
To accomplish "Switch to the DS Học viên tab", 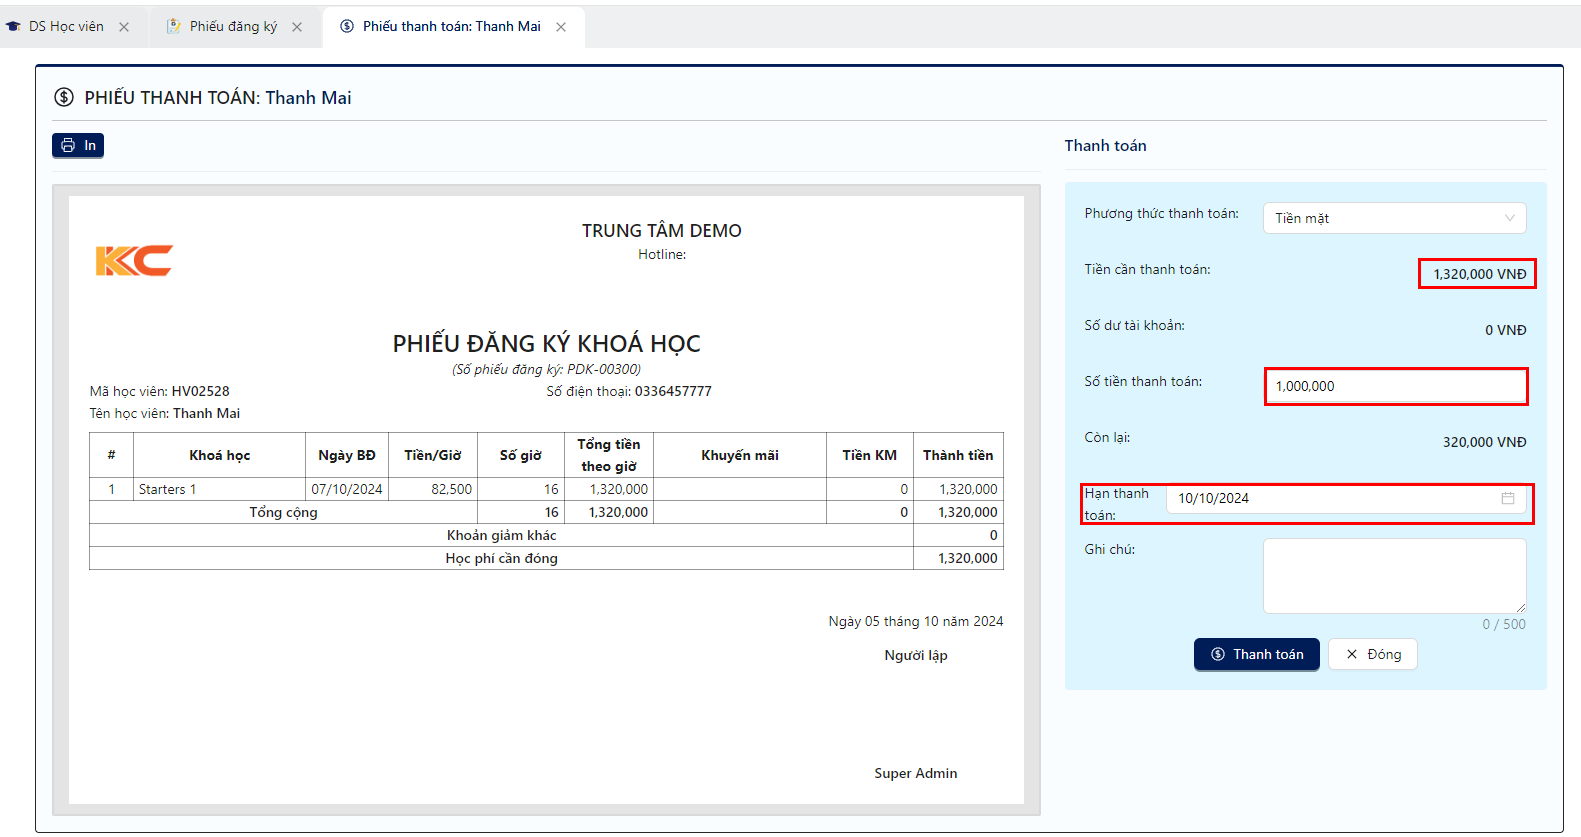I will [x=66, y=27].
